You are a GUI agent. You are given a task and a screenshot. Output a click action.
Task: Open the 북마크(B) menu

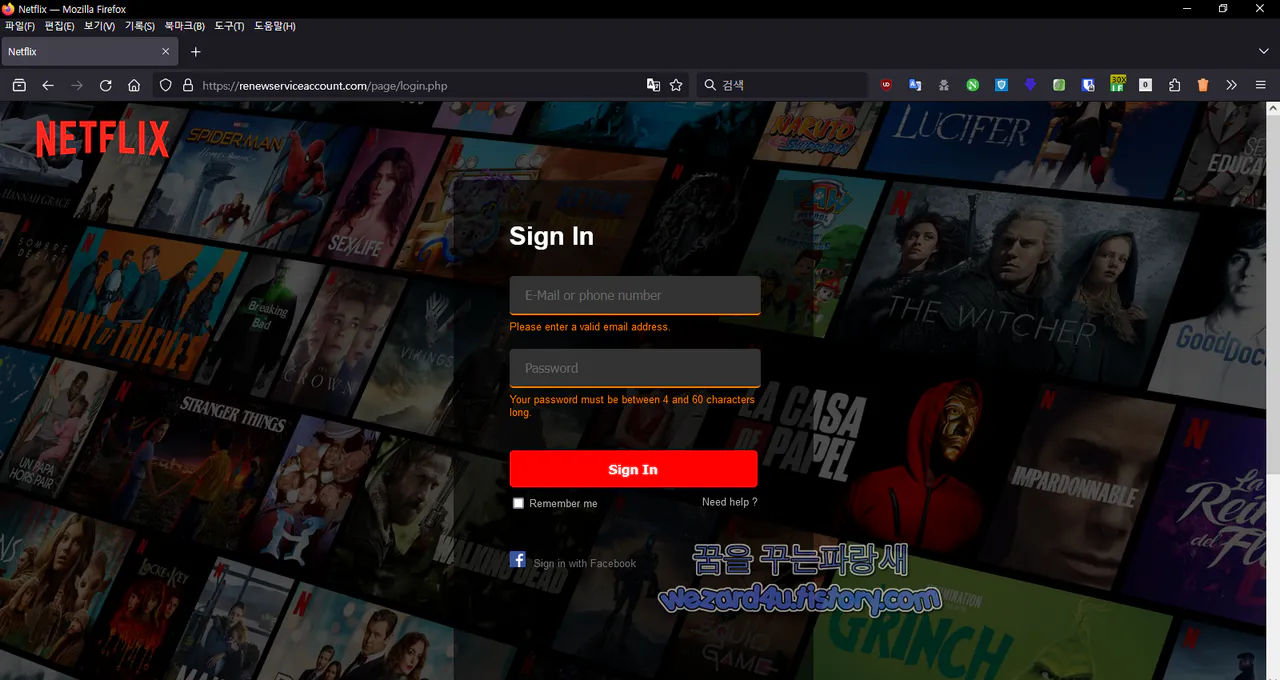[185, 26]
